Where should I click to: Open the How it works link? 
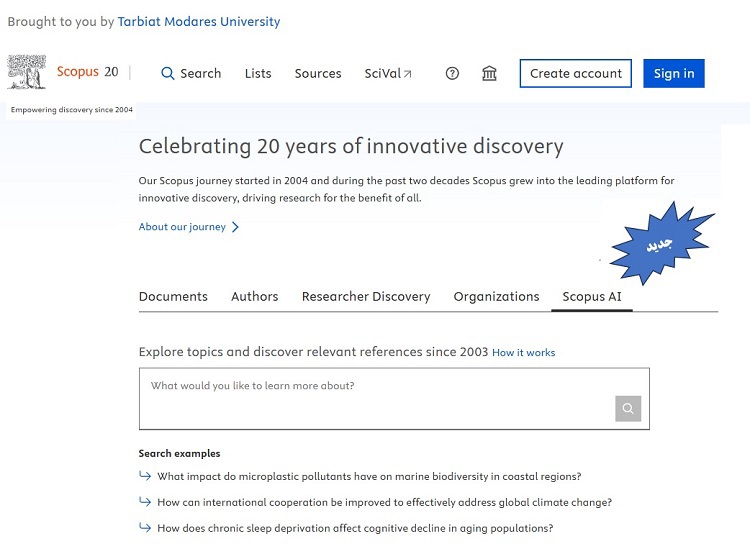523,353
